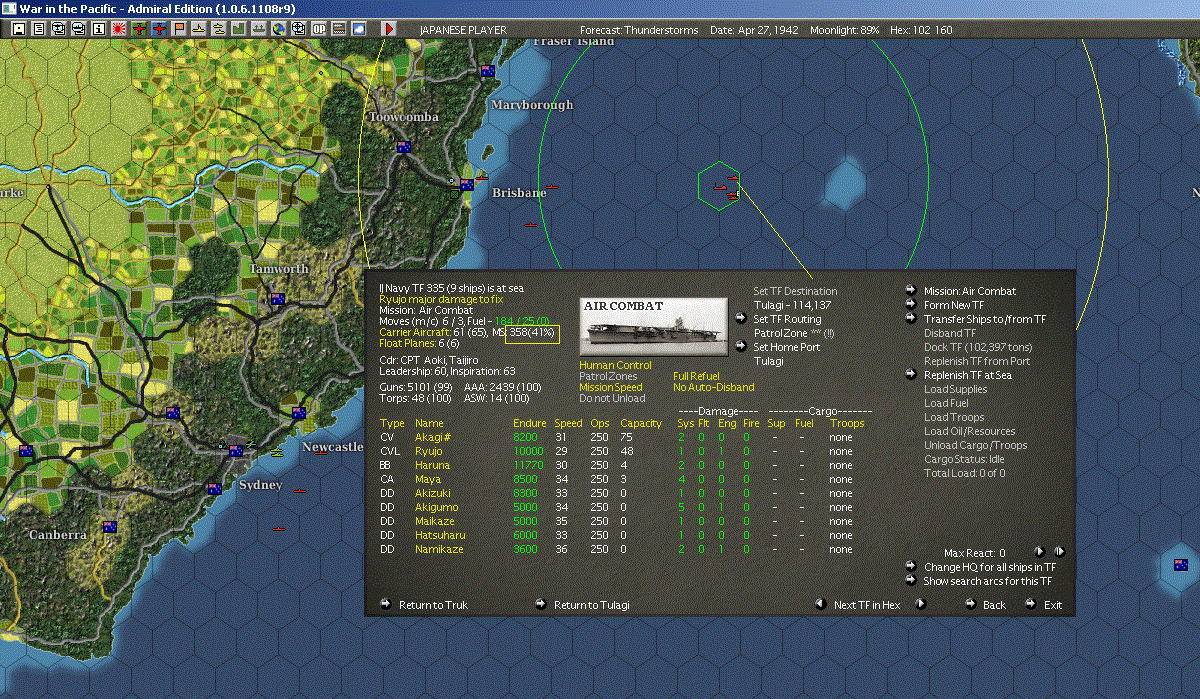The width and height of the screenshot is (1200, 699).
Task: Go to previous TF in hex arrow
Action: (x=821, y=604)
